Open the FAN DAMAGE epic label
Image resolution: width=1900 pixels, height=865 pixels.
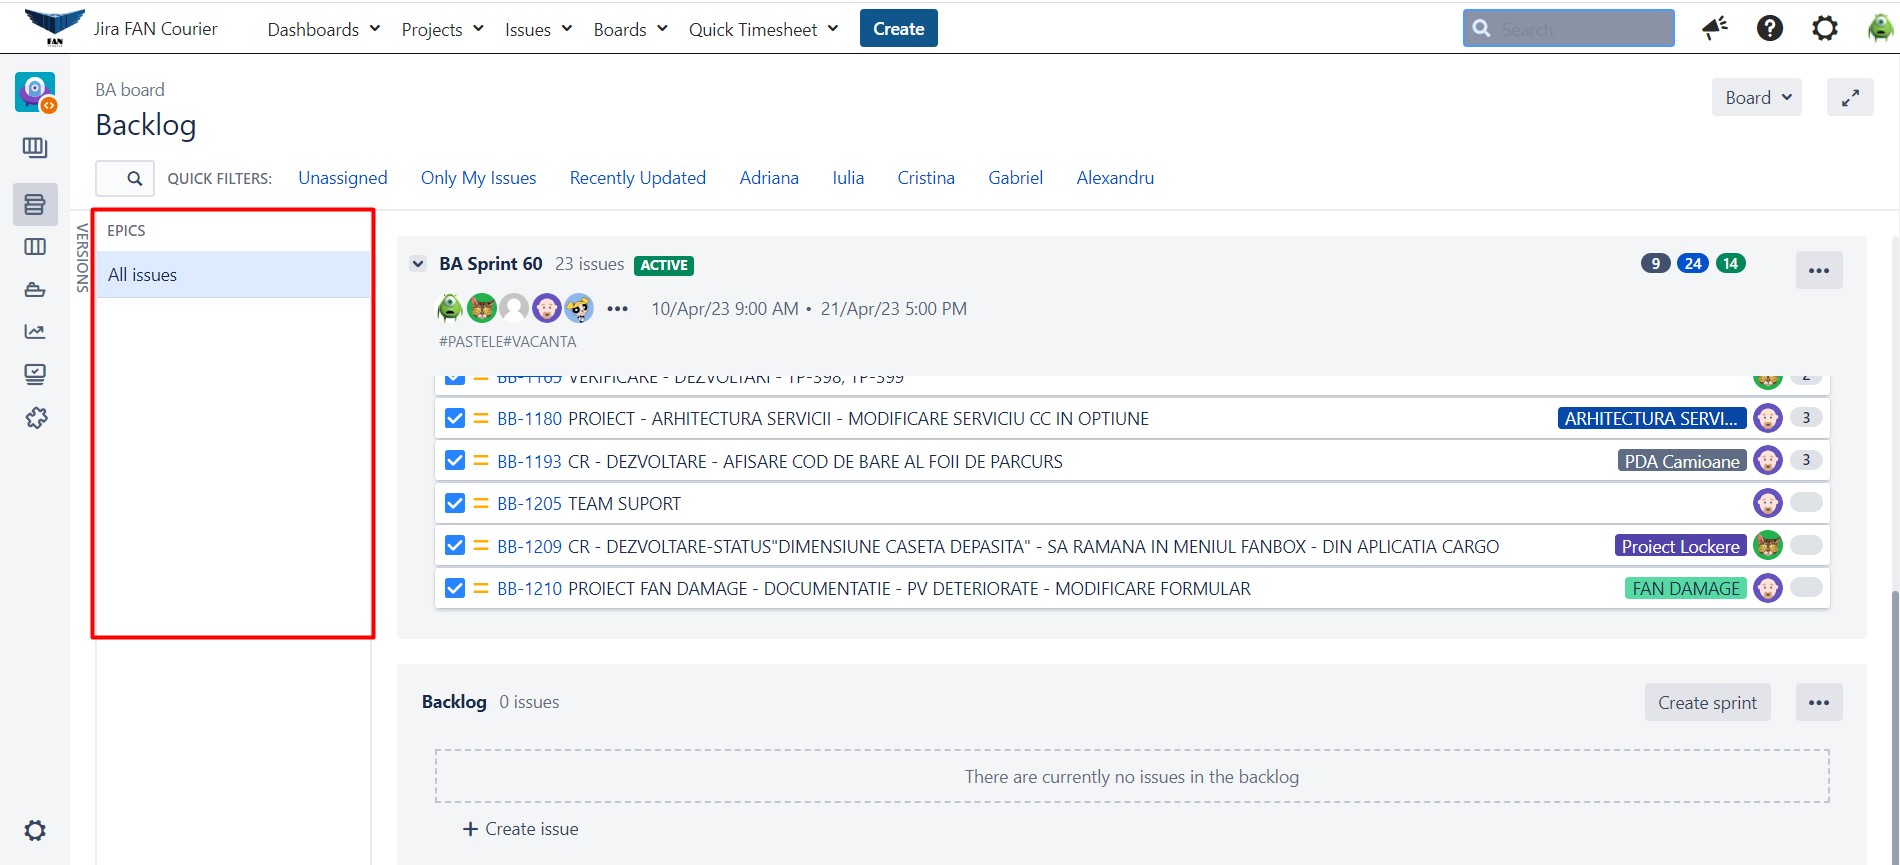1685,588
